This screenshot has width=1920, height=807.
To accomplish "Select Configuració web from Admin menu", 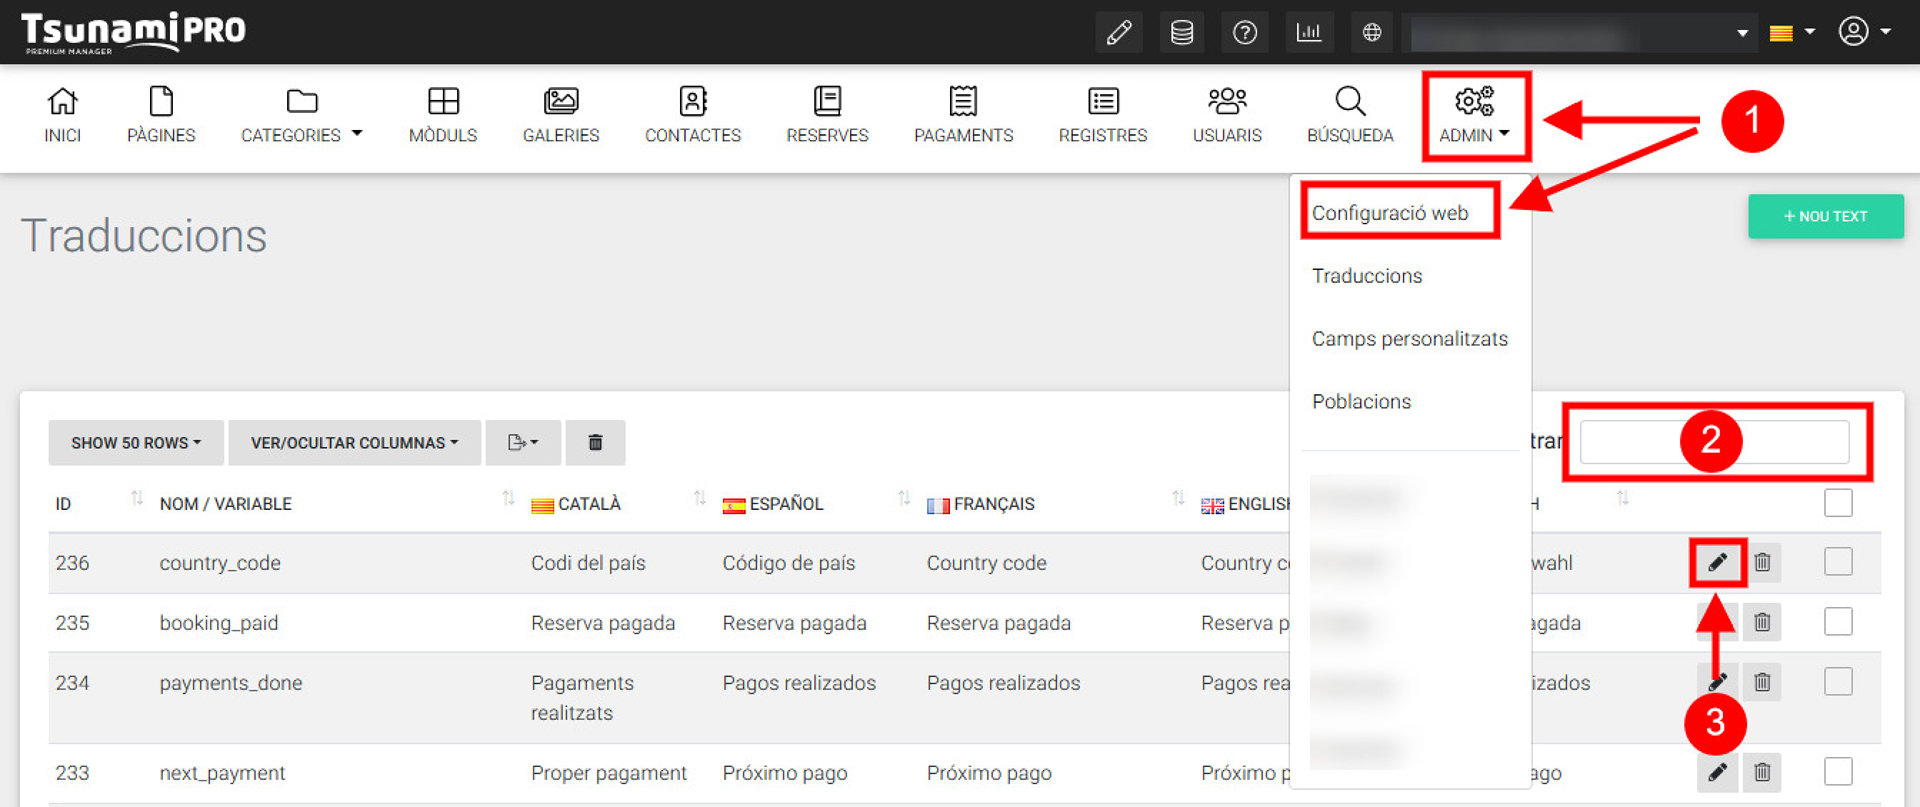I will pos(1390,213).
